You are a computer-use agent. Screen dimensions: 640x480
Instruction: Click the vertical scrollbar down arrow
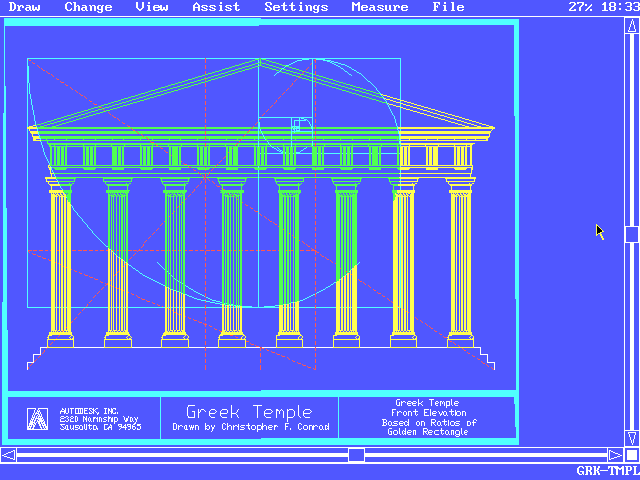(x=631, y=438)
